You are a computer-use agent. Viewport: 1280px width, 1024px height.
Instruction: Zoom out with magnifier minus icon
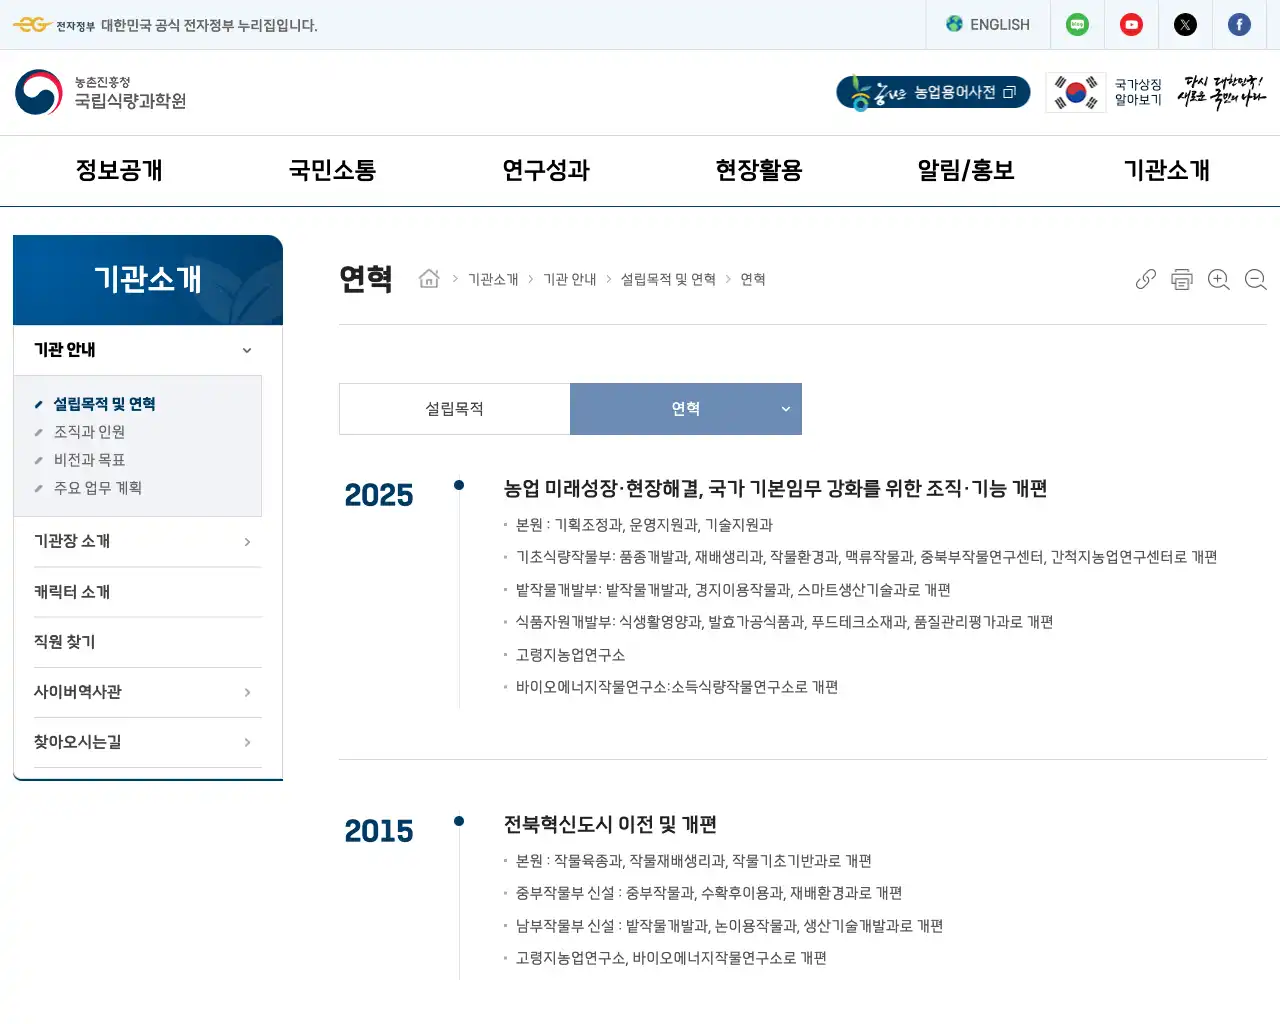pos(1256,279)
